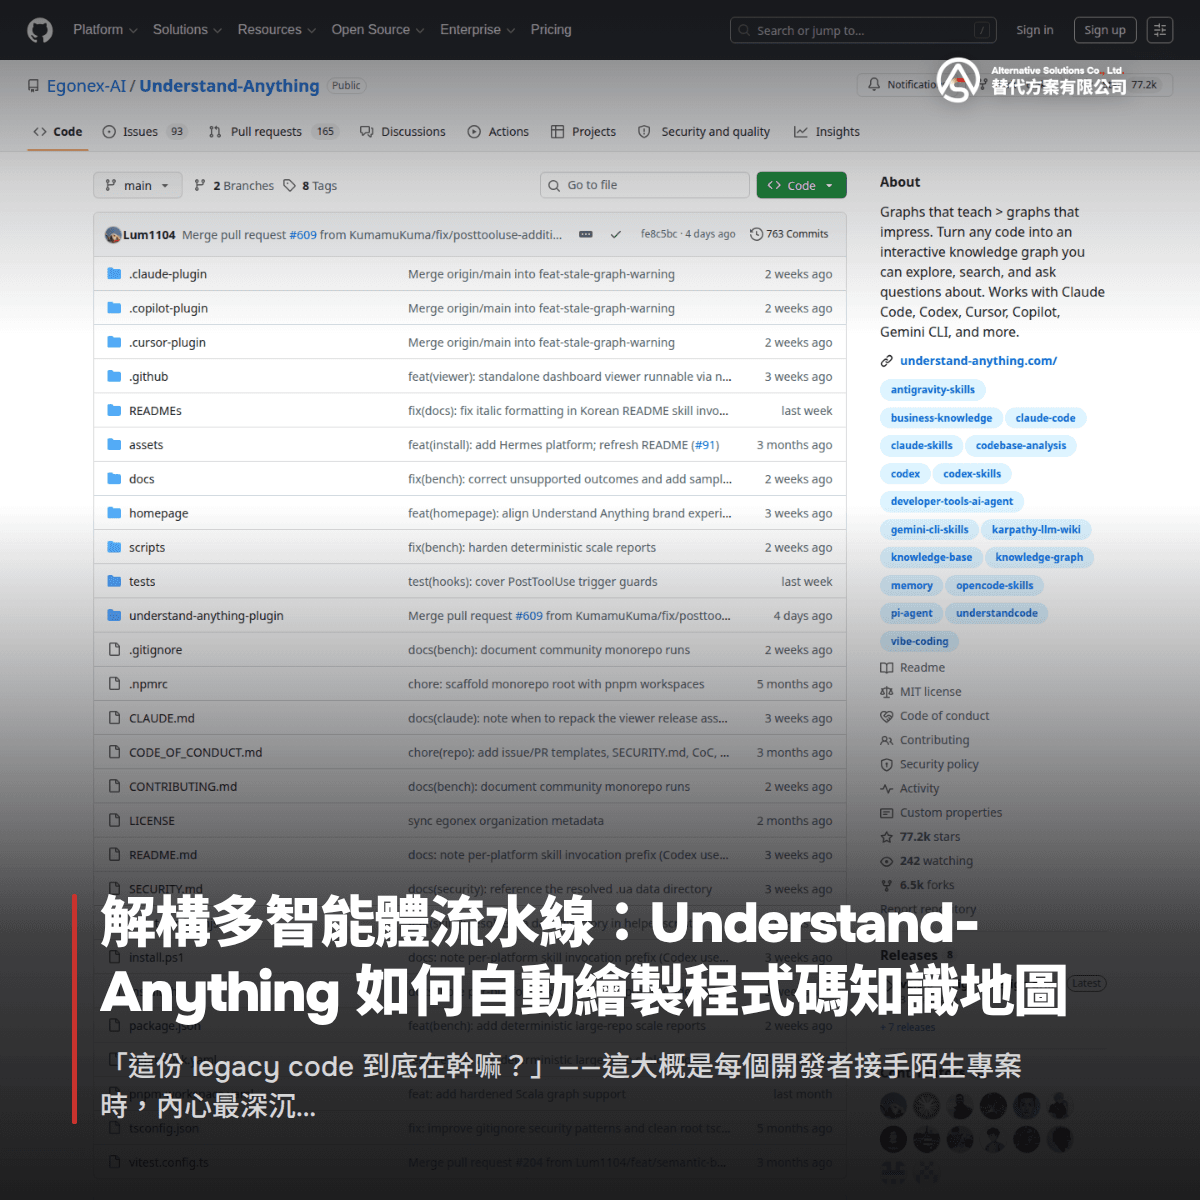Open the Resources dropdown
This screenshot has width=1200, height=1200.
276,30
